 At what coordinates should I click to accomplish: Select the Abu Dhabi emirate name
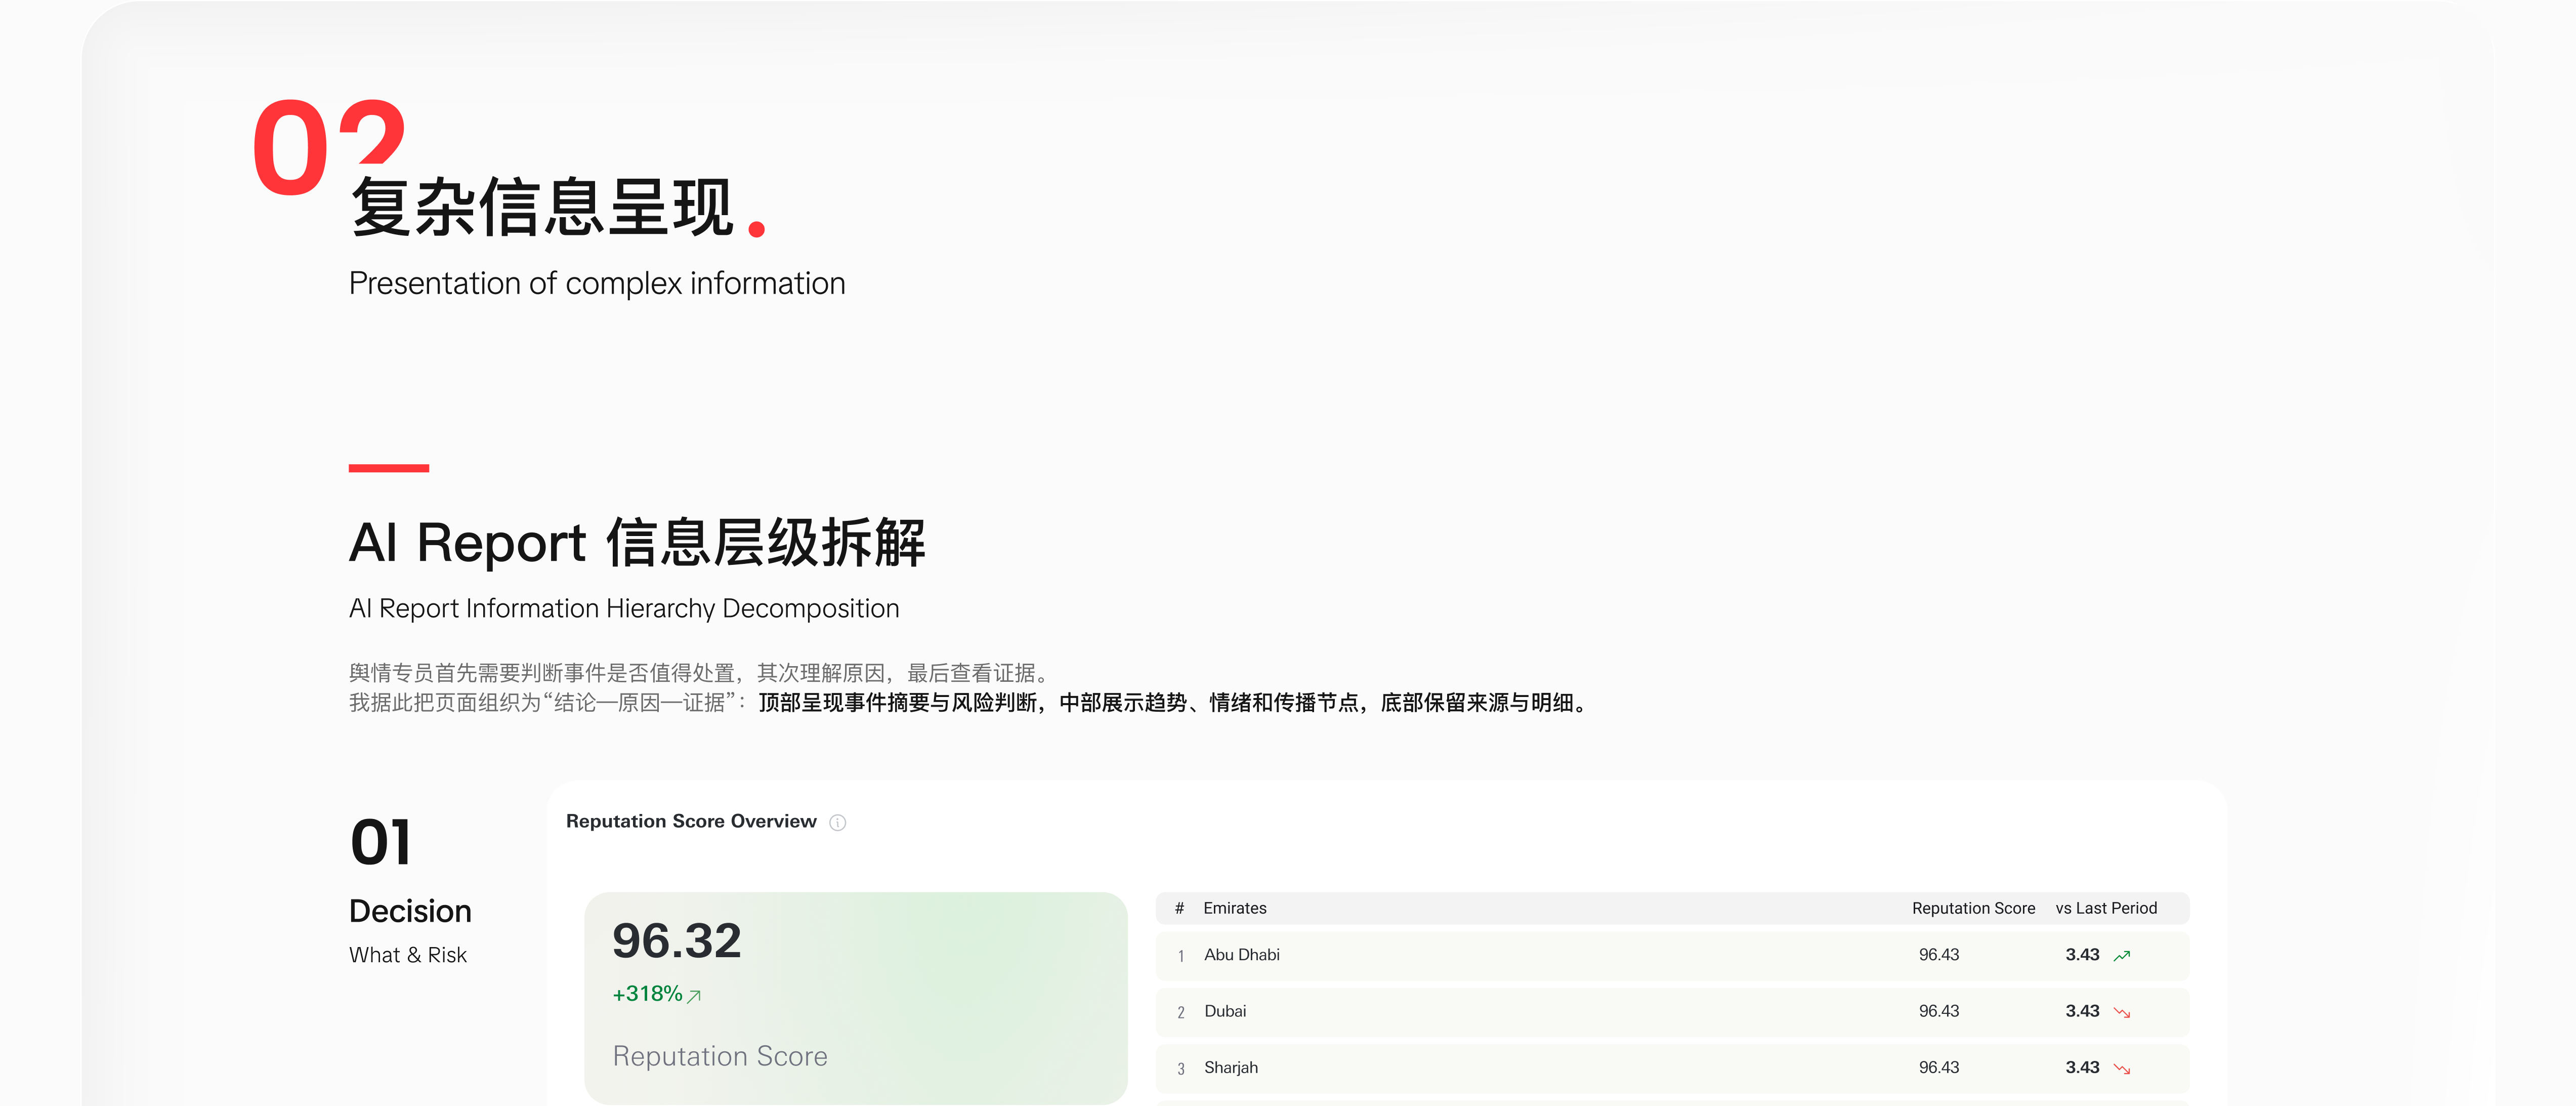click(1241, 955)
